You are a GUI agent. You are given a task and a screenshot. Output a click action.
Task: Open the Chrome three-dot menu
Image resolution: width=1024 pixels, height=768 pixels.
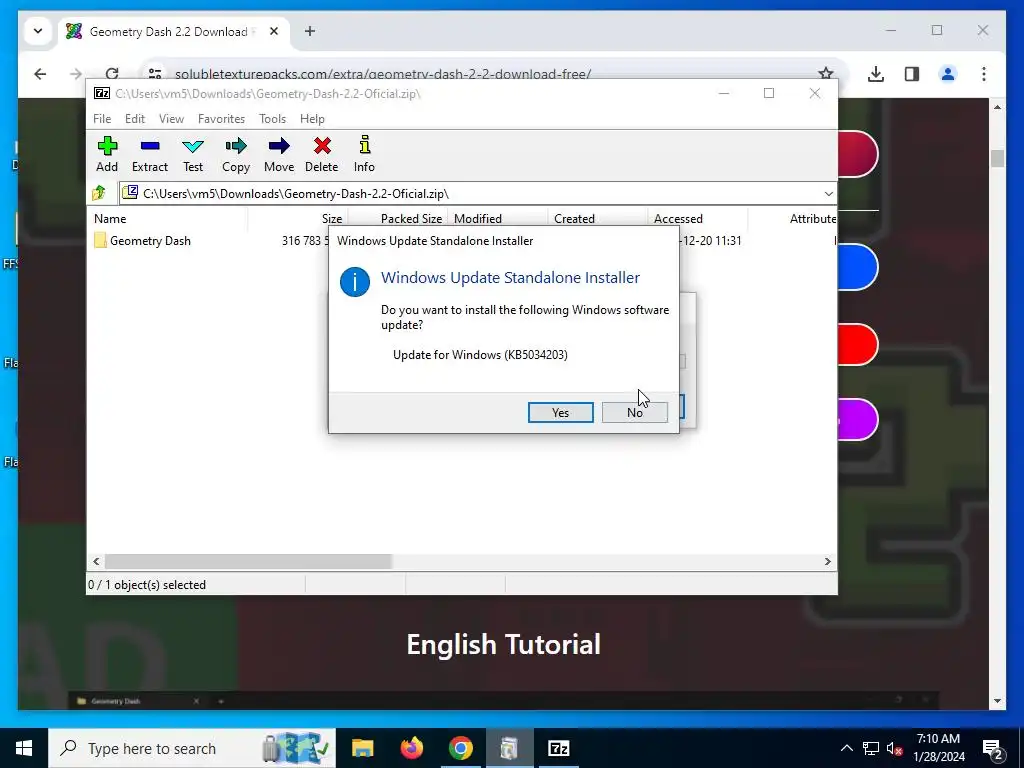click(984, 74)
